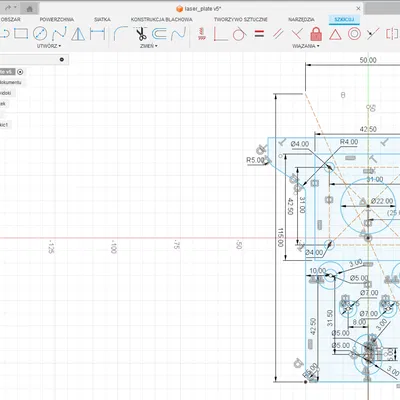Switch to the SZKICUJ tab
The height and width of the screenshot is (400, 400).
coord(344,20)
